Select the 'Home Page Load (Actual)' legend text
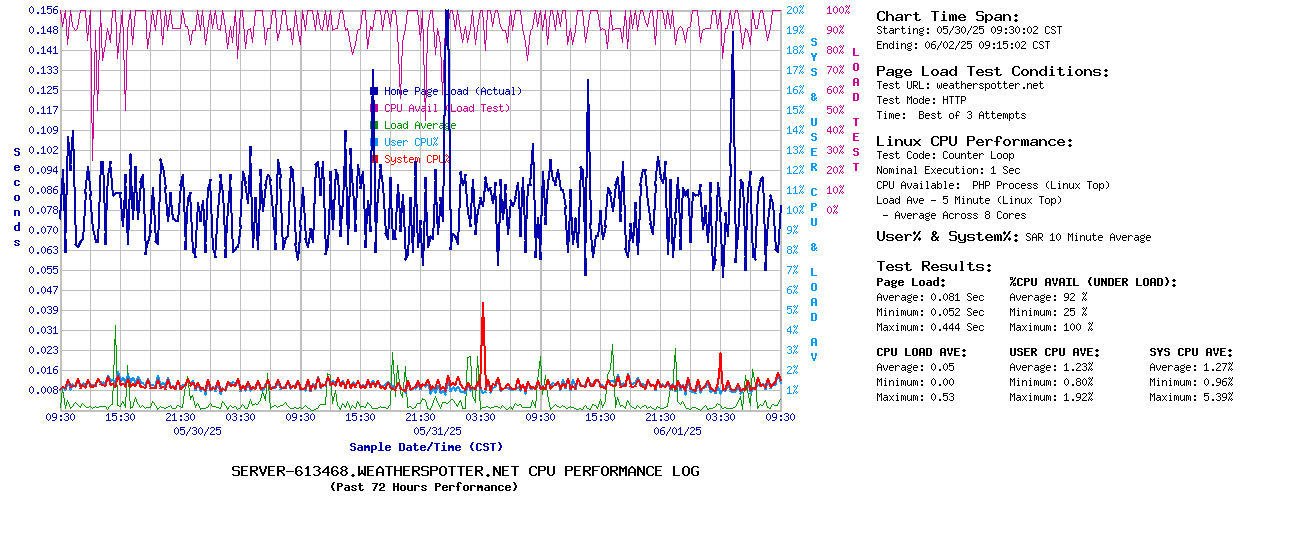1300x550 pixels. (x=453, y=91)
